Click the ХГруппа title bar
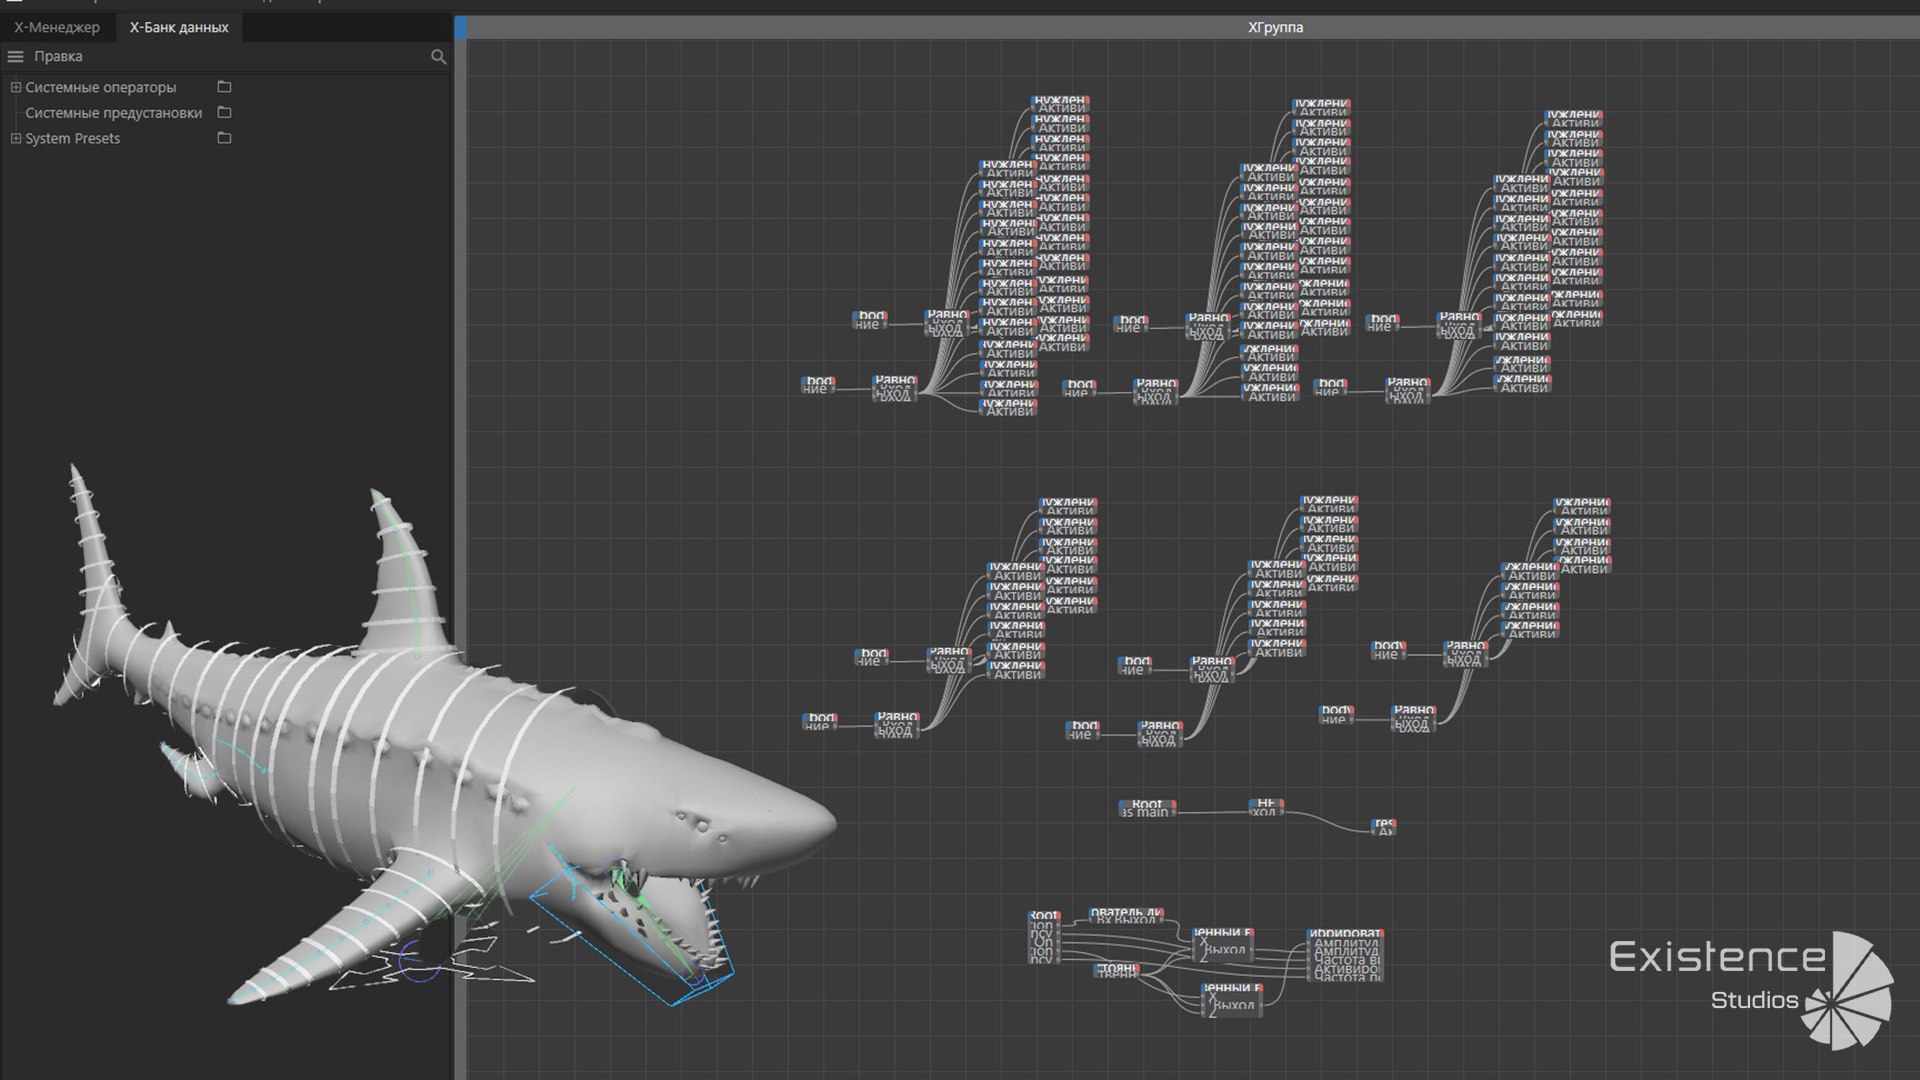Image resolution: width=1920 pixels, height=1080 pixels. 1275,27
